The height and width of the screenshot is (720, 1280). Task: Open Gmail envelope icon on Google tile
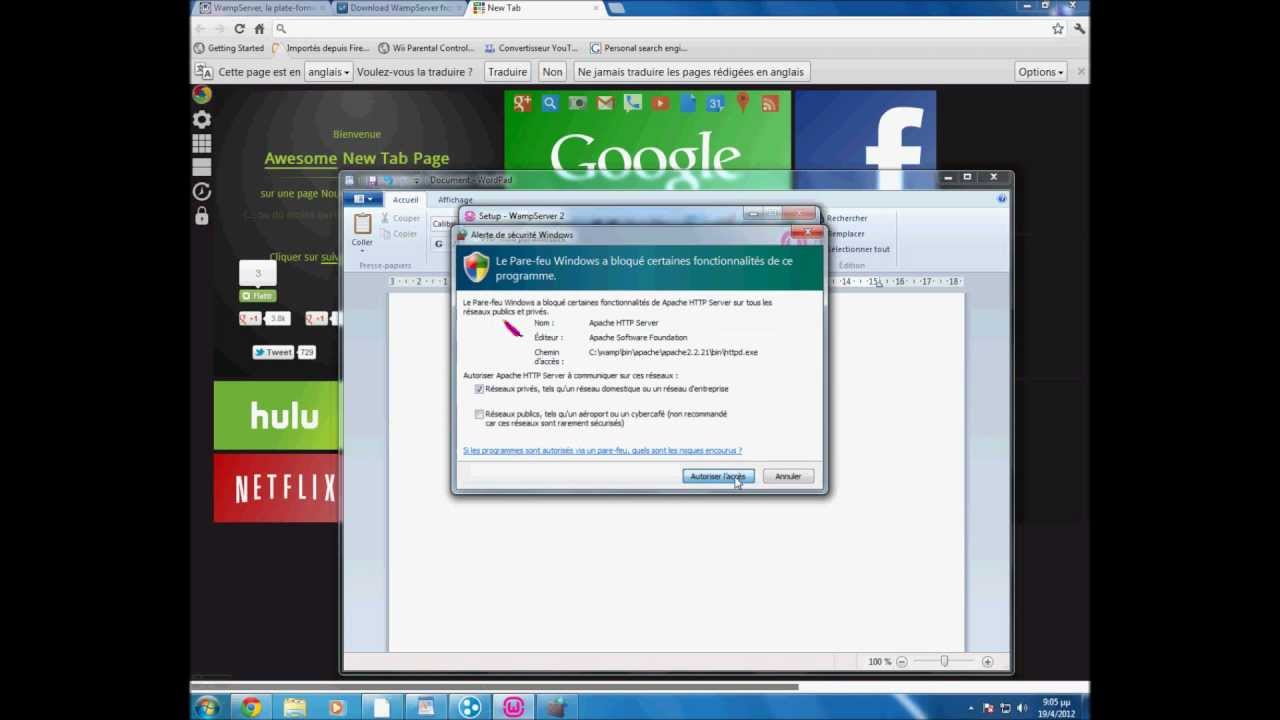605,103
